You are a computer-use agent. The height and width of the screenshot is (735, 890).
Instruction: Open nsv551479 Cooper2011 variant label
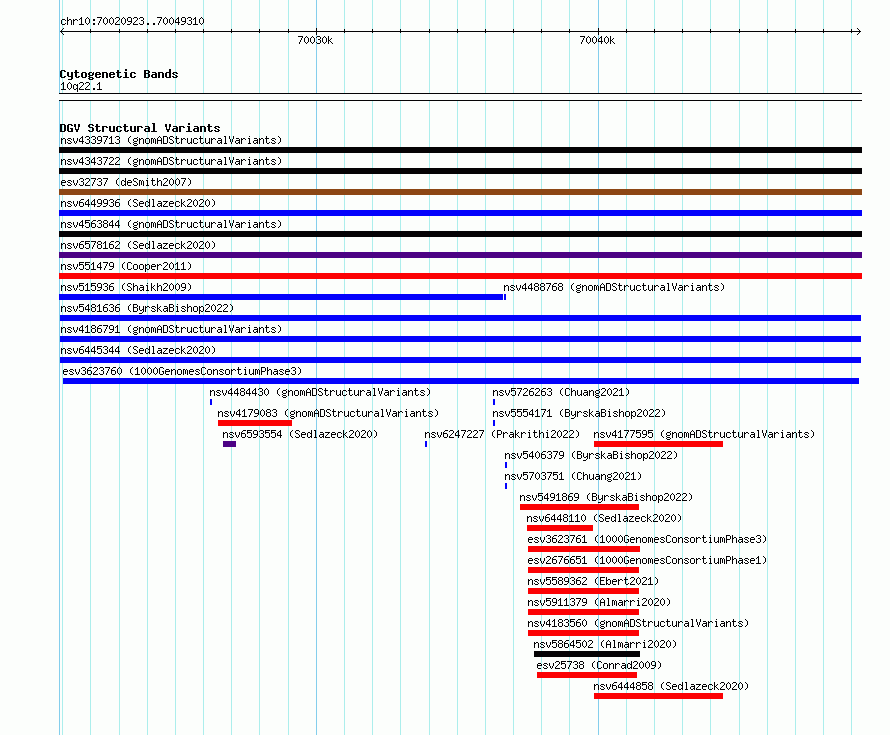(126, 266)
